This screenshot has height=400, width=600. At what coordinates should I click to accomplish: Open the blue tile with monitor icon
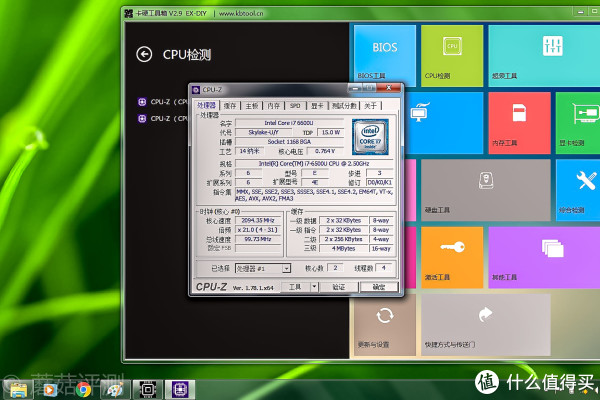pos(444,123)
